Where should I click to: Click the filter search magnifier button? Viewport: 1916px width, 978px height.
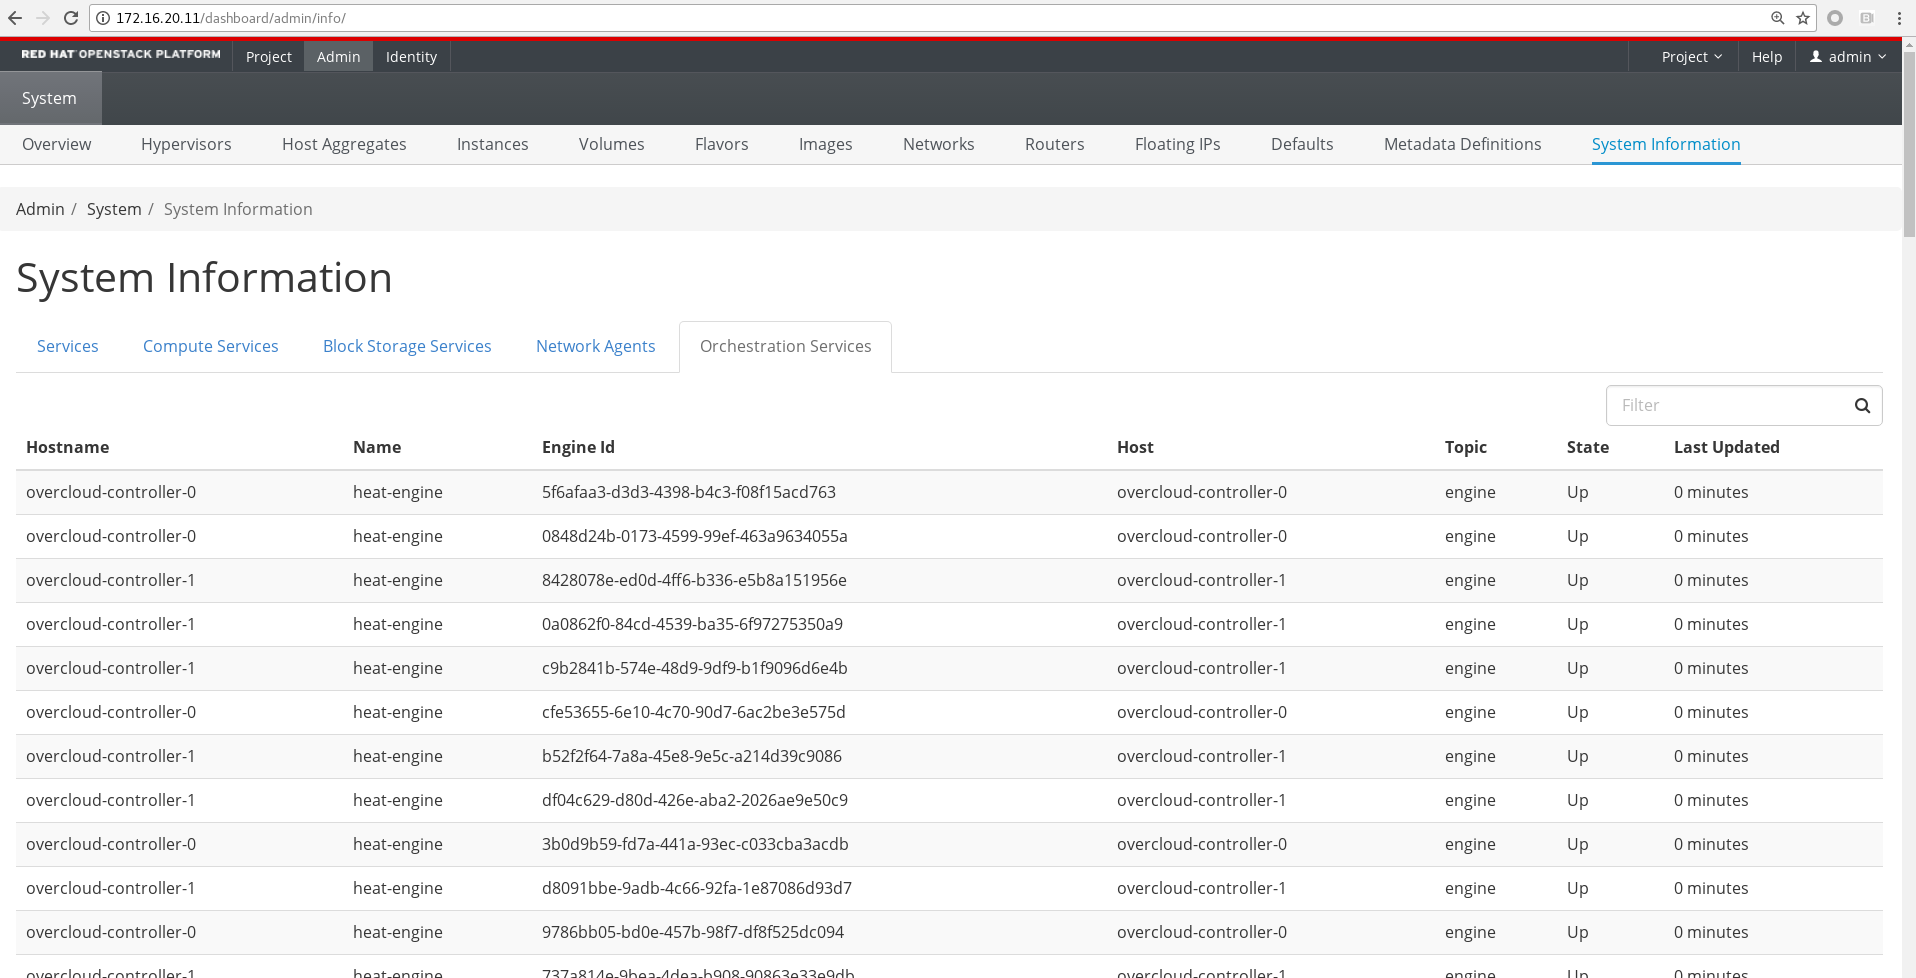click(x=1862, y=405)
